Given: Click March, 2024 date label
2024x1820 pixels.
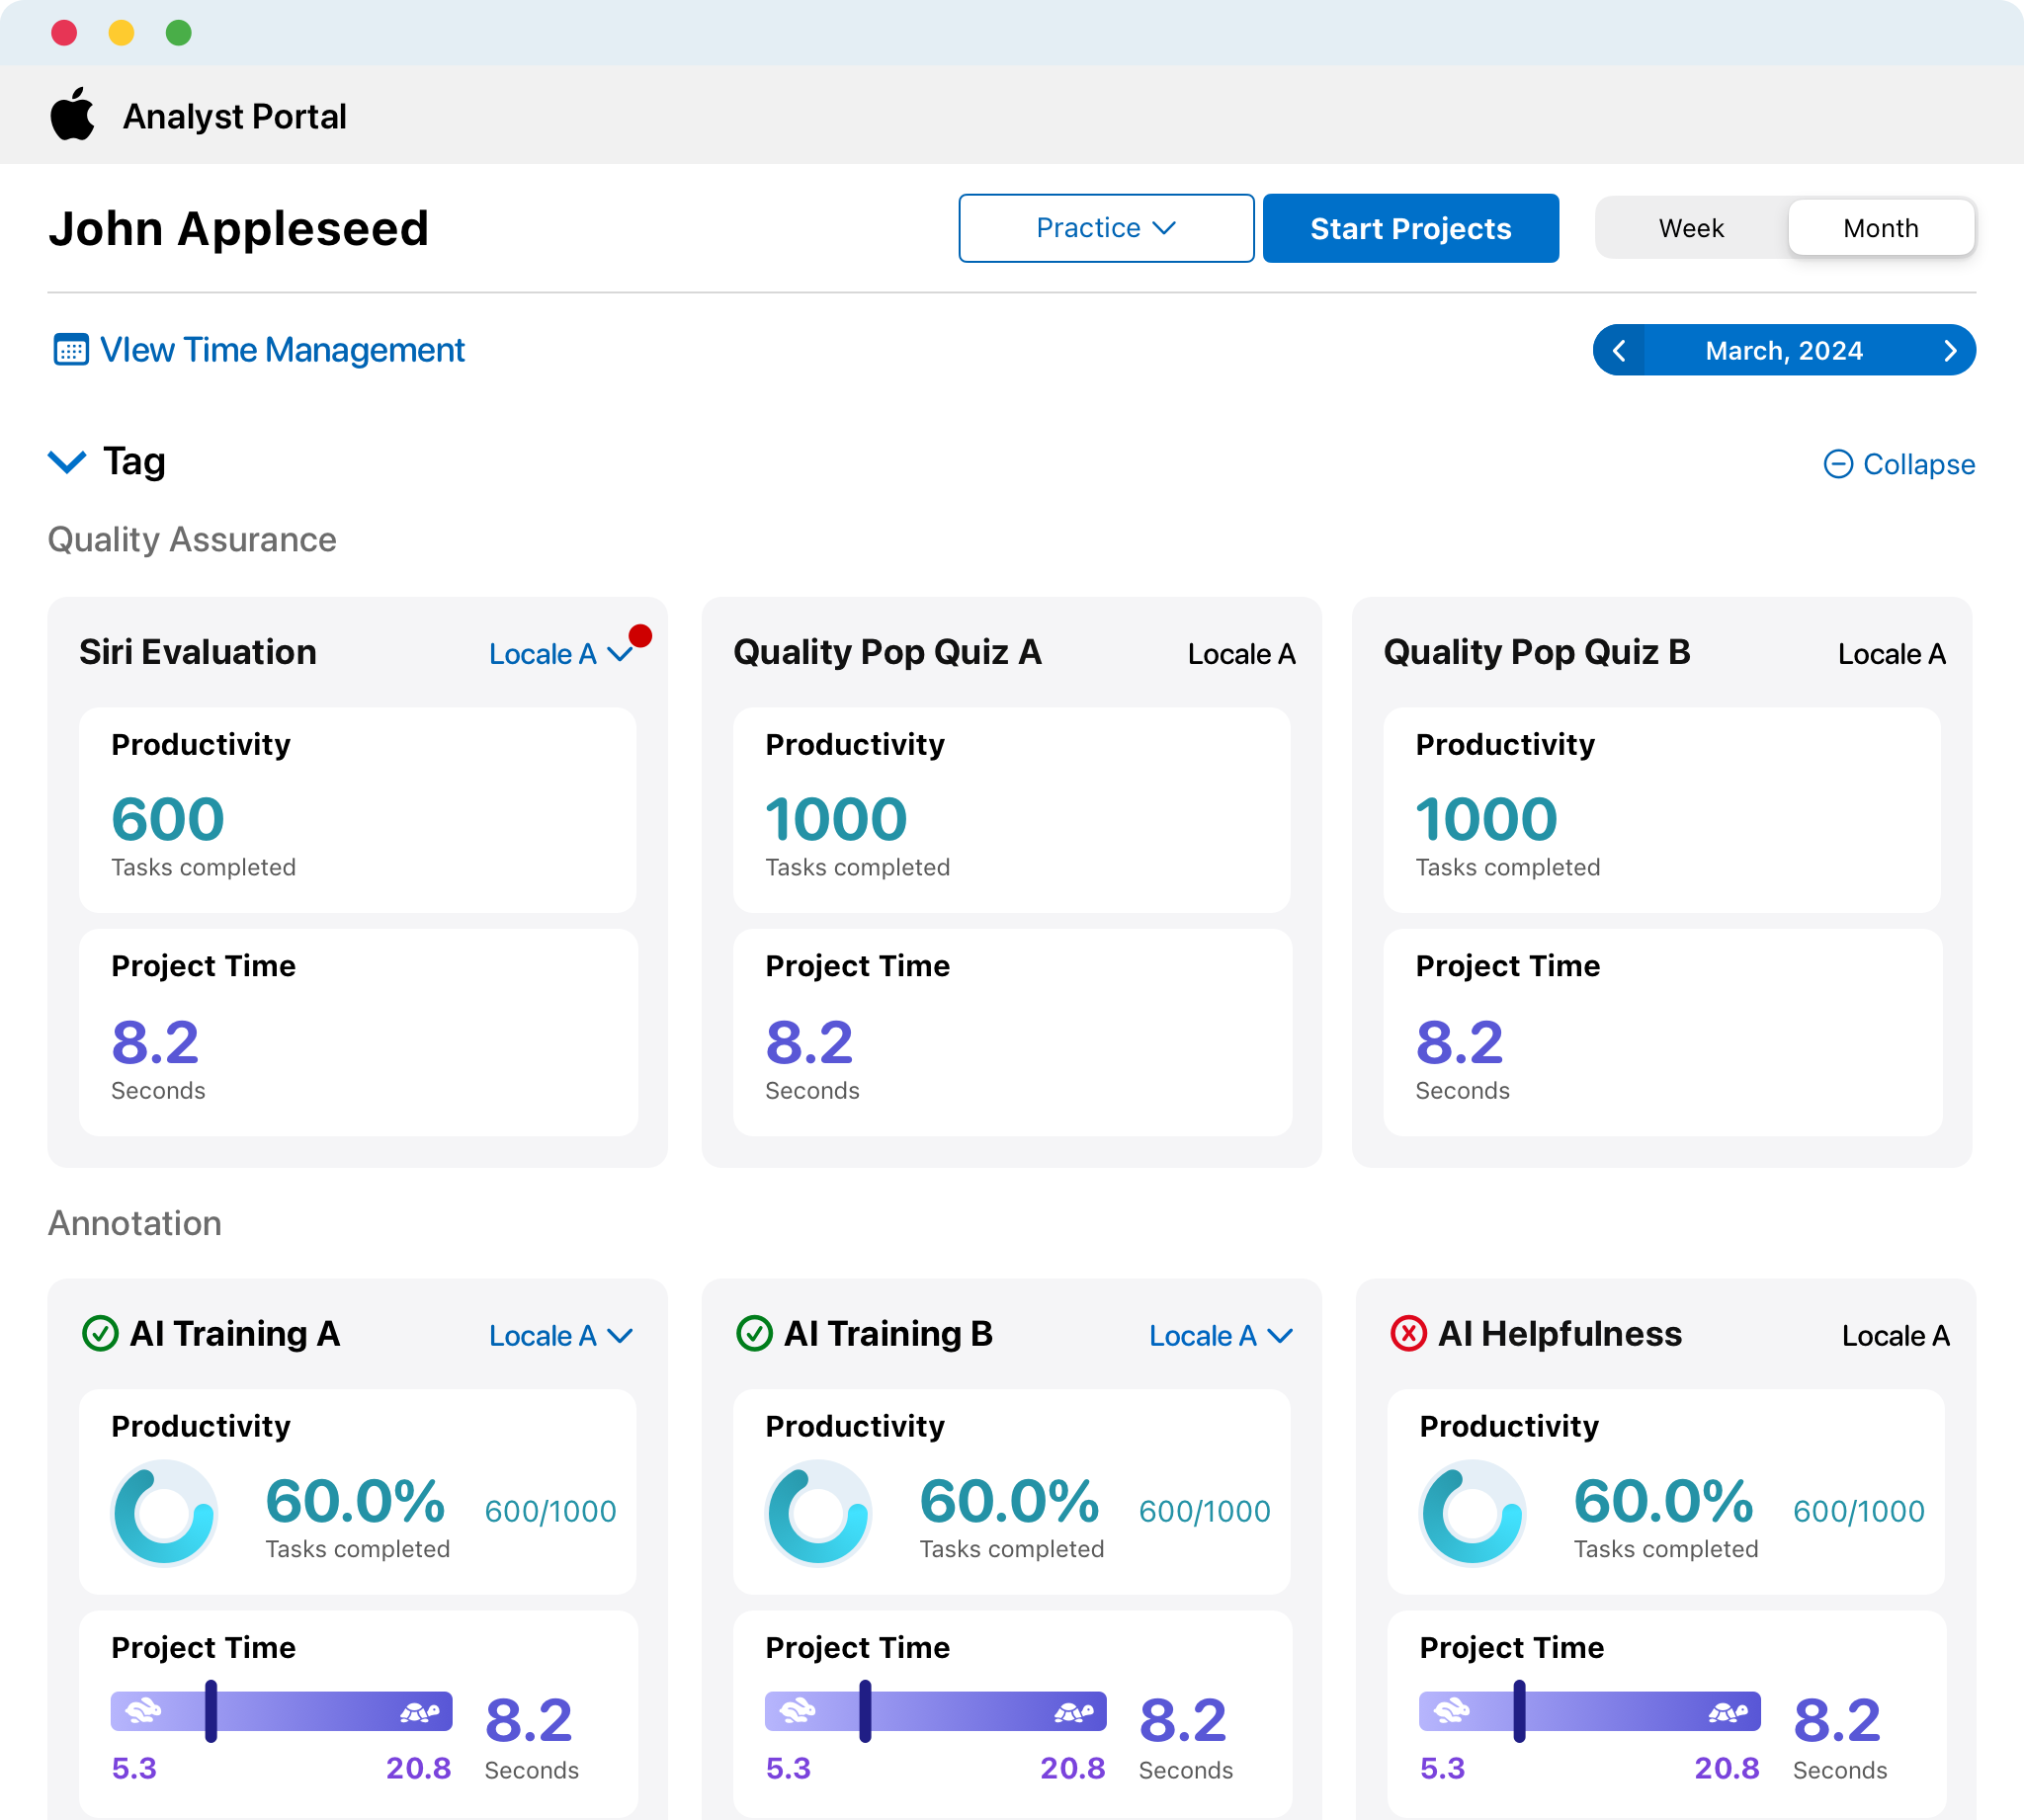Looking at the screenshot, I should tap(1784, 350).
